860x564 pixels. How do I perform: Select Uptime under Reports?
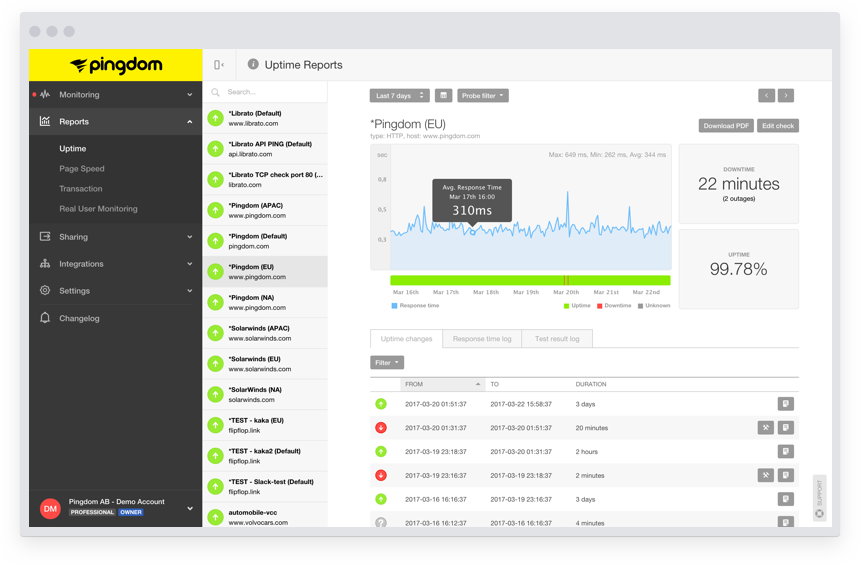(x=72, y=148)
